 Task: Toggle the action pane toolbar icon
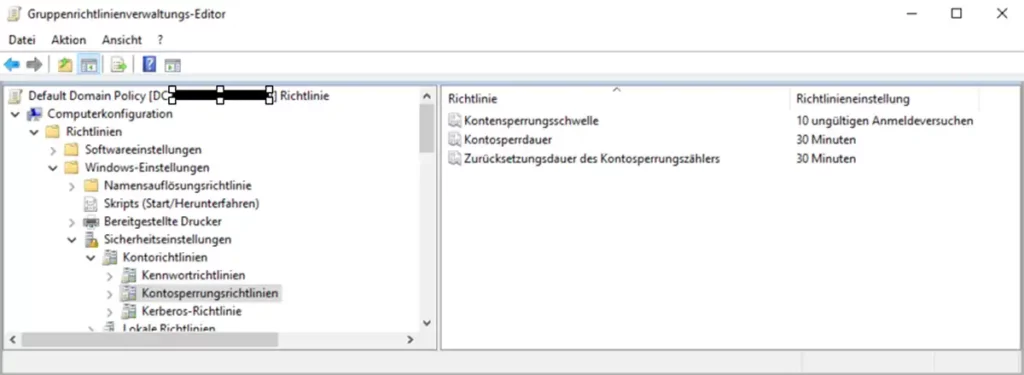pos(172,65)
